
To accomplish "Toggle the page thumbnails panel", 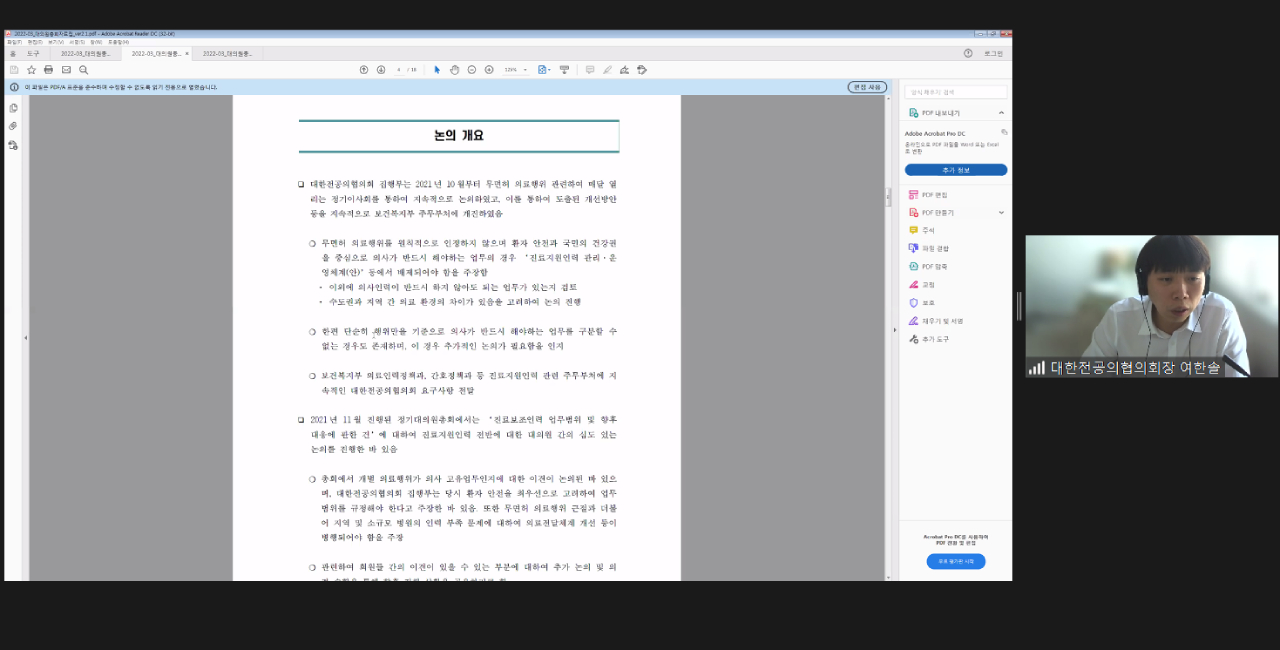I will point(13,108).
